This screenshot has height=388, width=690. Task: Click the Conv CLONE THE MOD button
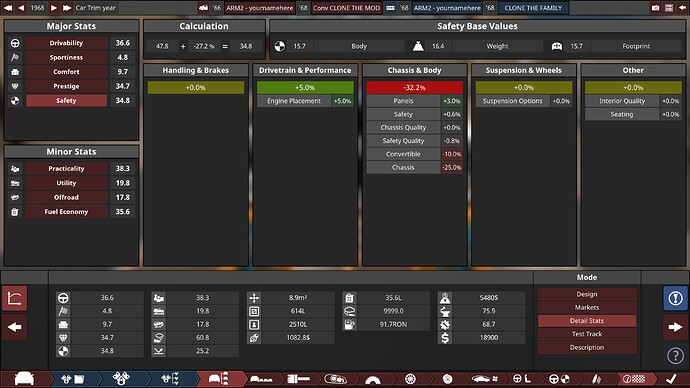click(346, 8)
